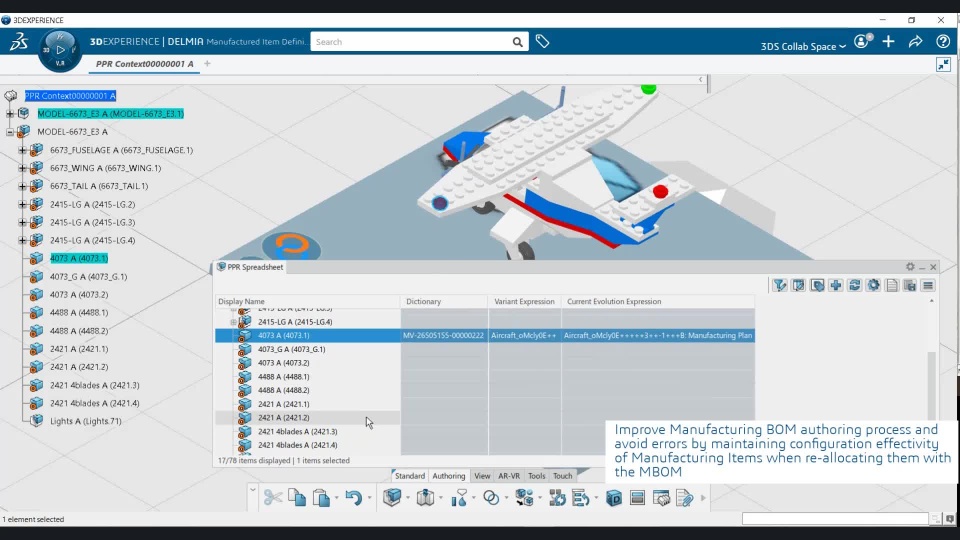Click the blue D cube icon
The image size is (960, 540).
click(x=613, y=498)
